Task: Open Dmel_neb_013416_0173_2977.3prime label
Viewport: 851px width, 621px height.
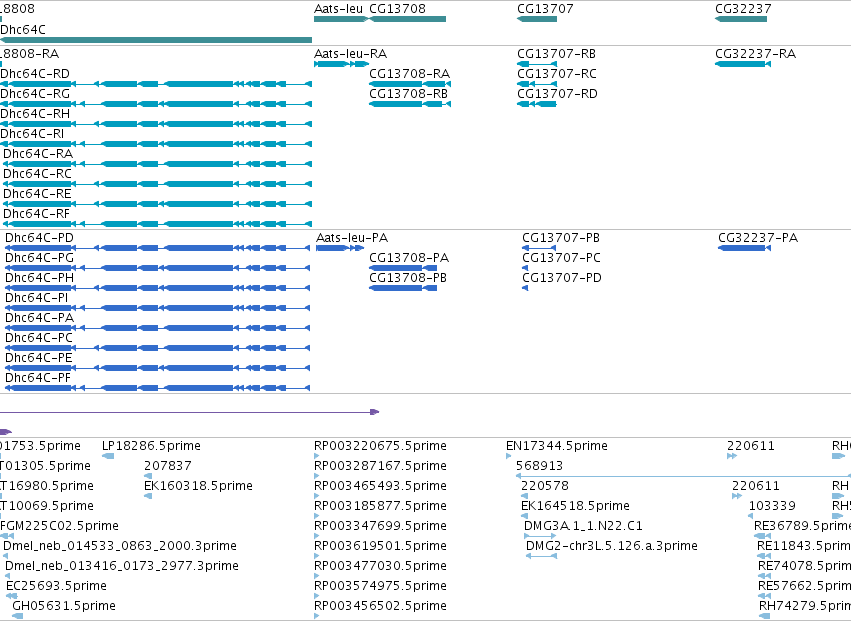Action: pyautogui.click(x=122, y=566)
